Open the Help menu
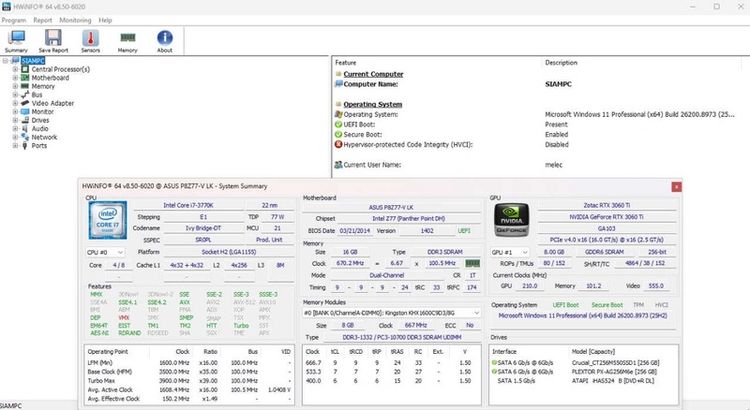 (105, 20)
